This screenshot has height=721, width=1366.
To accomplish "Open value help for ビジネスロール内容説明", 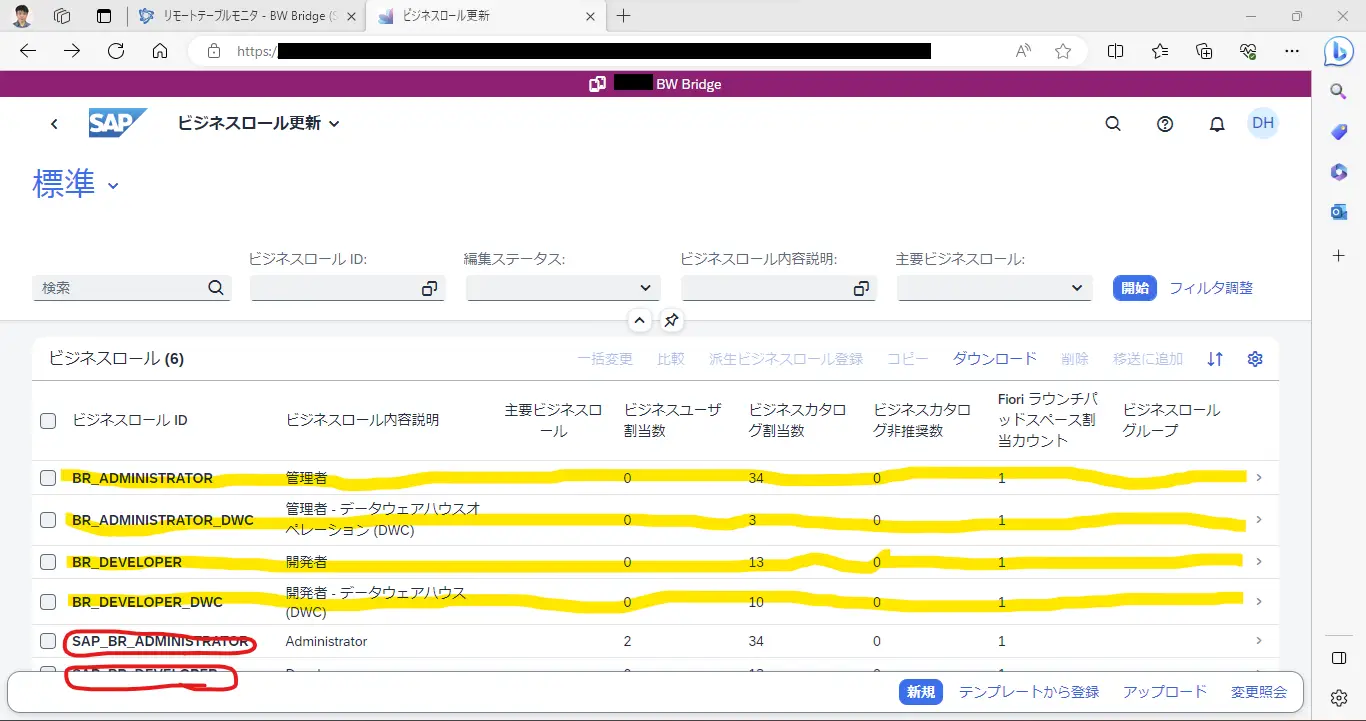I will [x=861, y=288].
